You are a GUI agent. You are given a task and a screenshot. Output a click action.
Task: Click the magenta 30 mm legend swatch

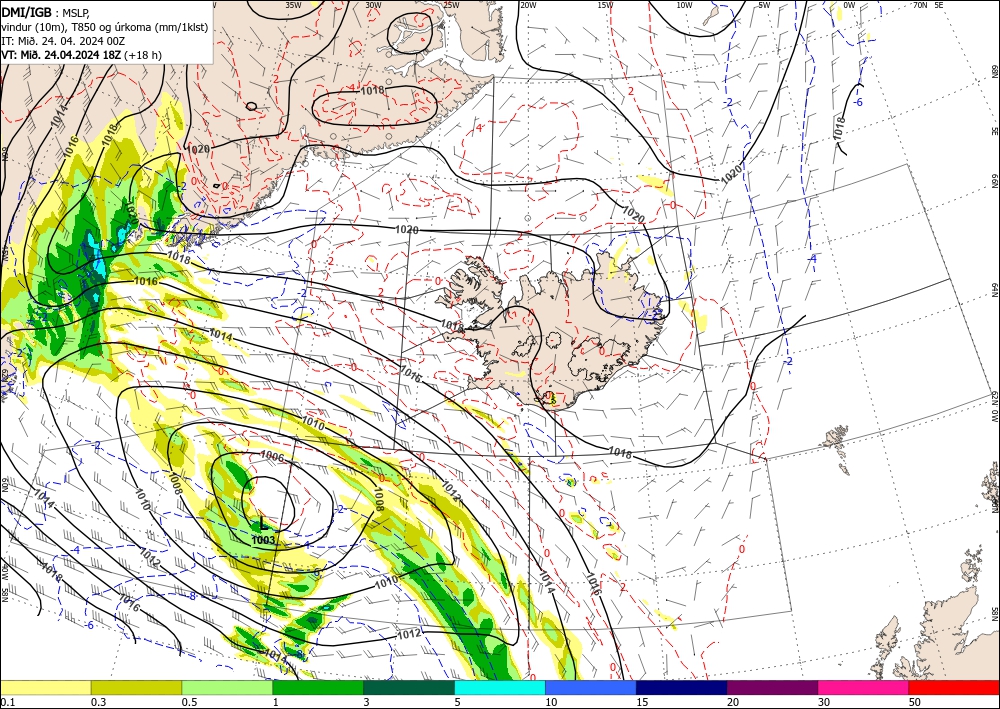click(x=864, y=687)
